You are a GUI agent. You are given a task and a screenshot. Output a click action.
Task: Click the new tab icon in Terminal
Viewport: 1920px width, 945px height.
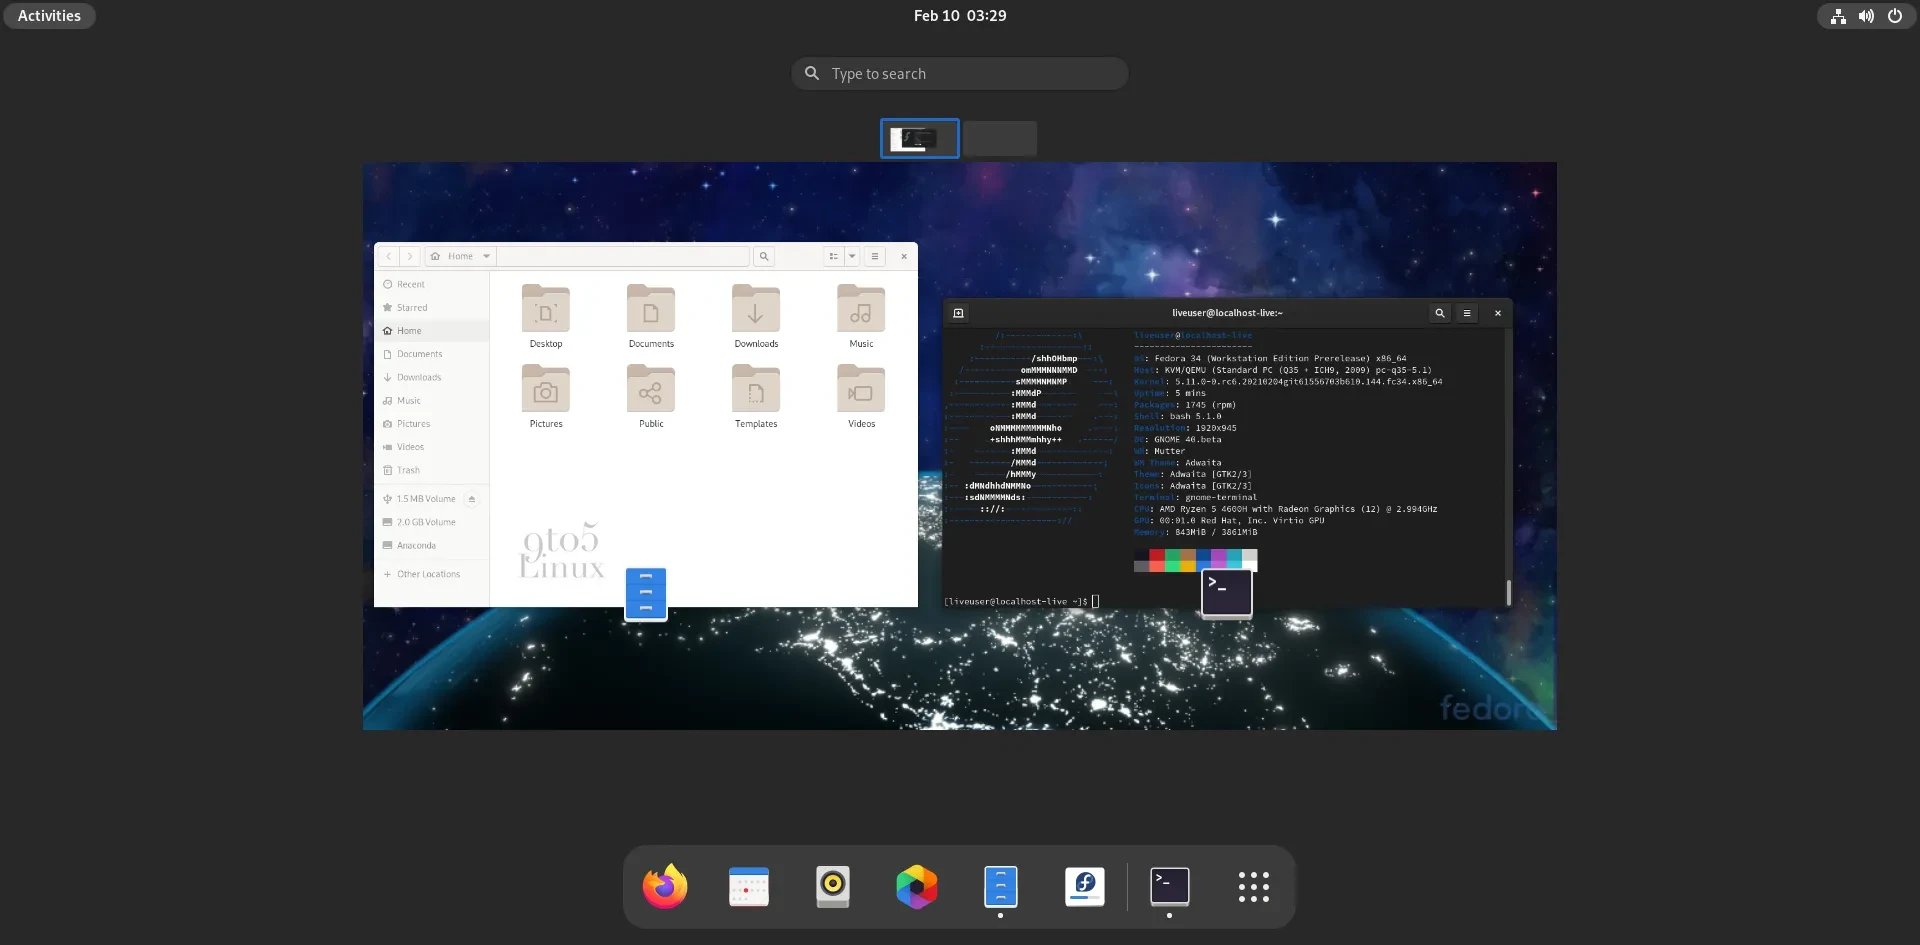click(958, 314)
